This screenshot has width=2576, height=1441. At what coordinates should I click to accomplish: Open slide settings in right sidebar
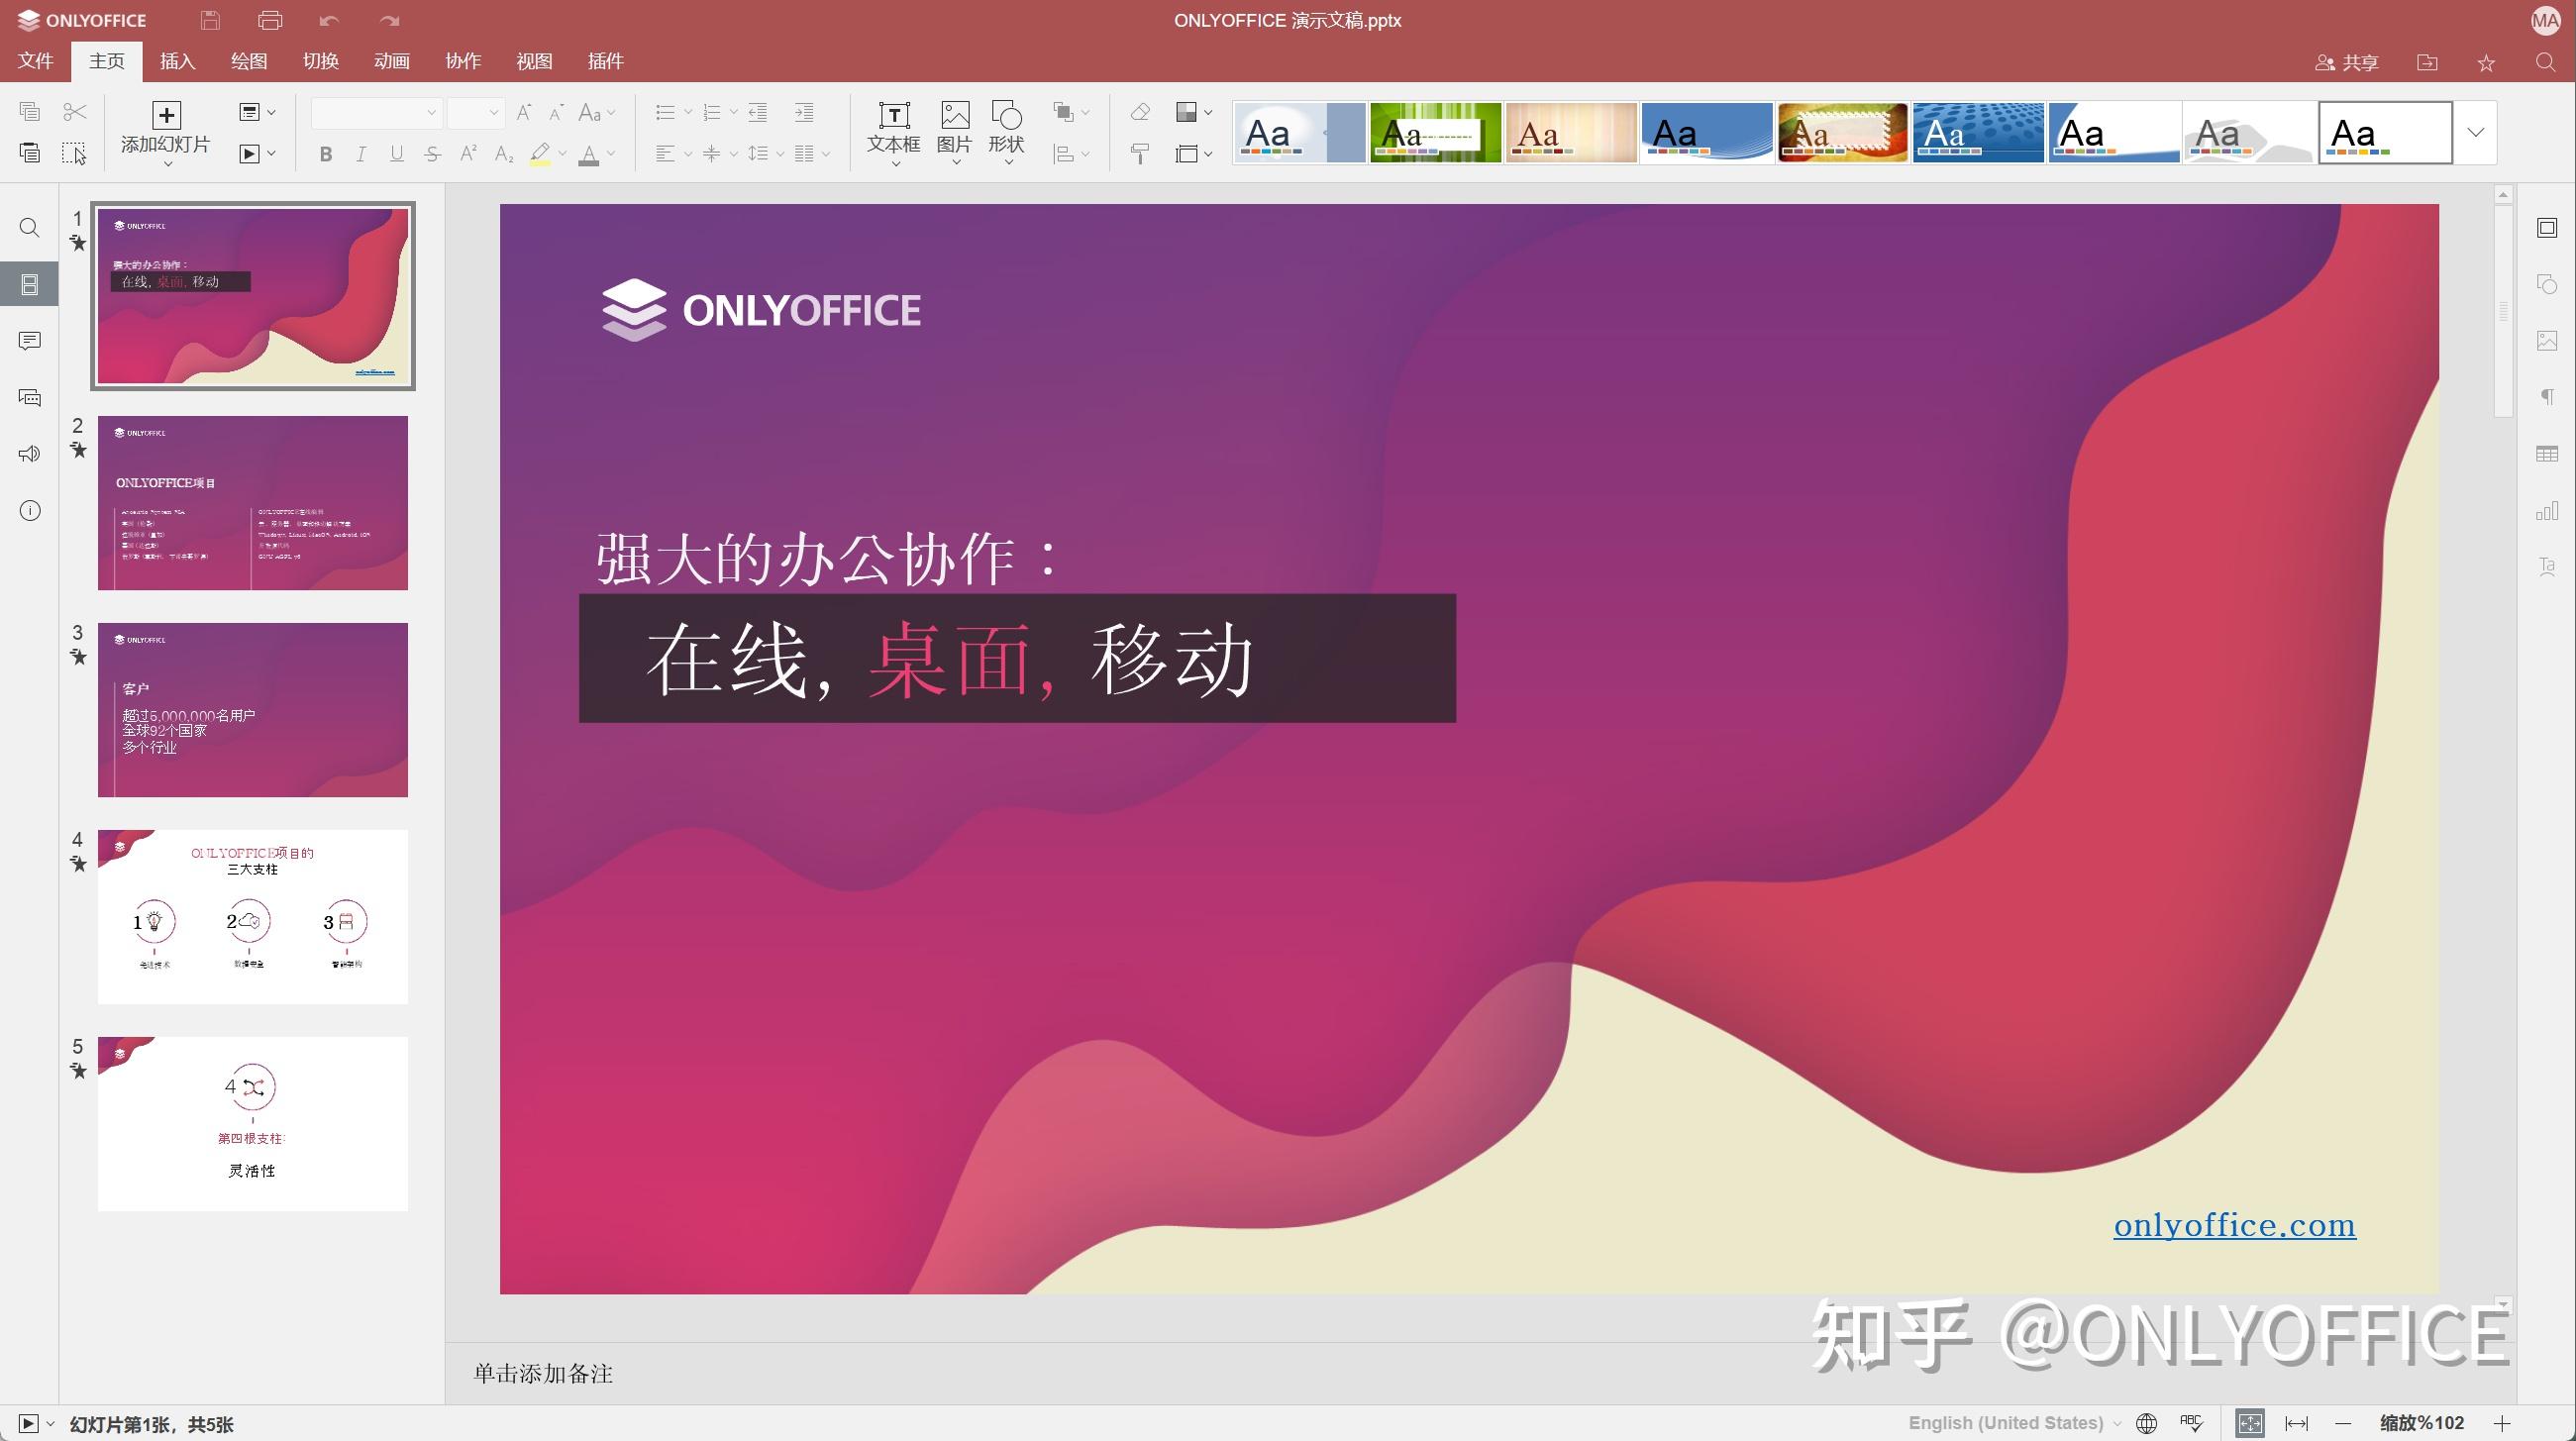point(2547,228)
